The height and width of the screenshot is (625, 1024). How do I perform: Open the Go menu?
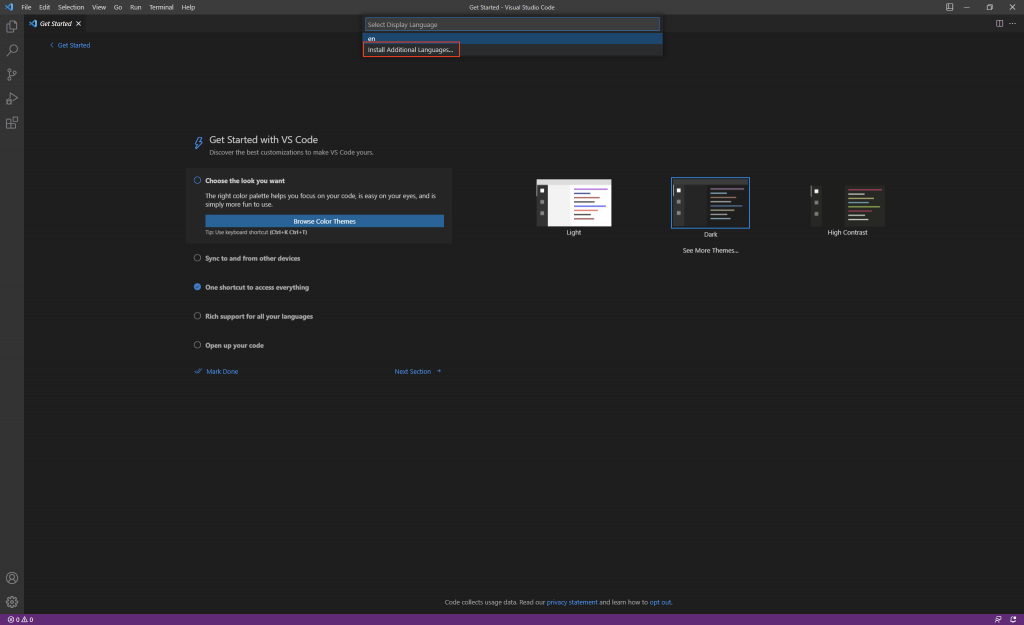click(118, 7)
